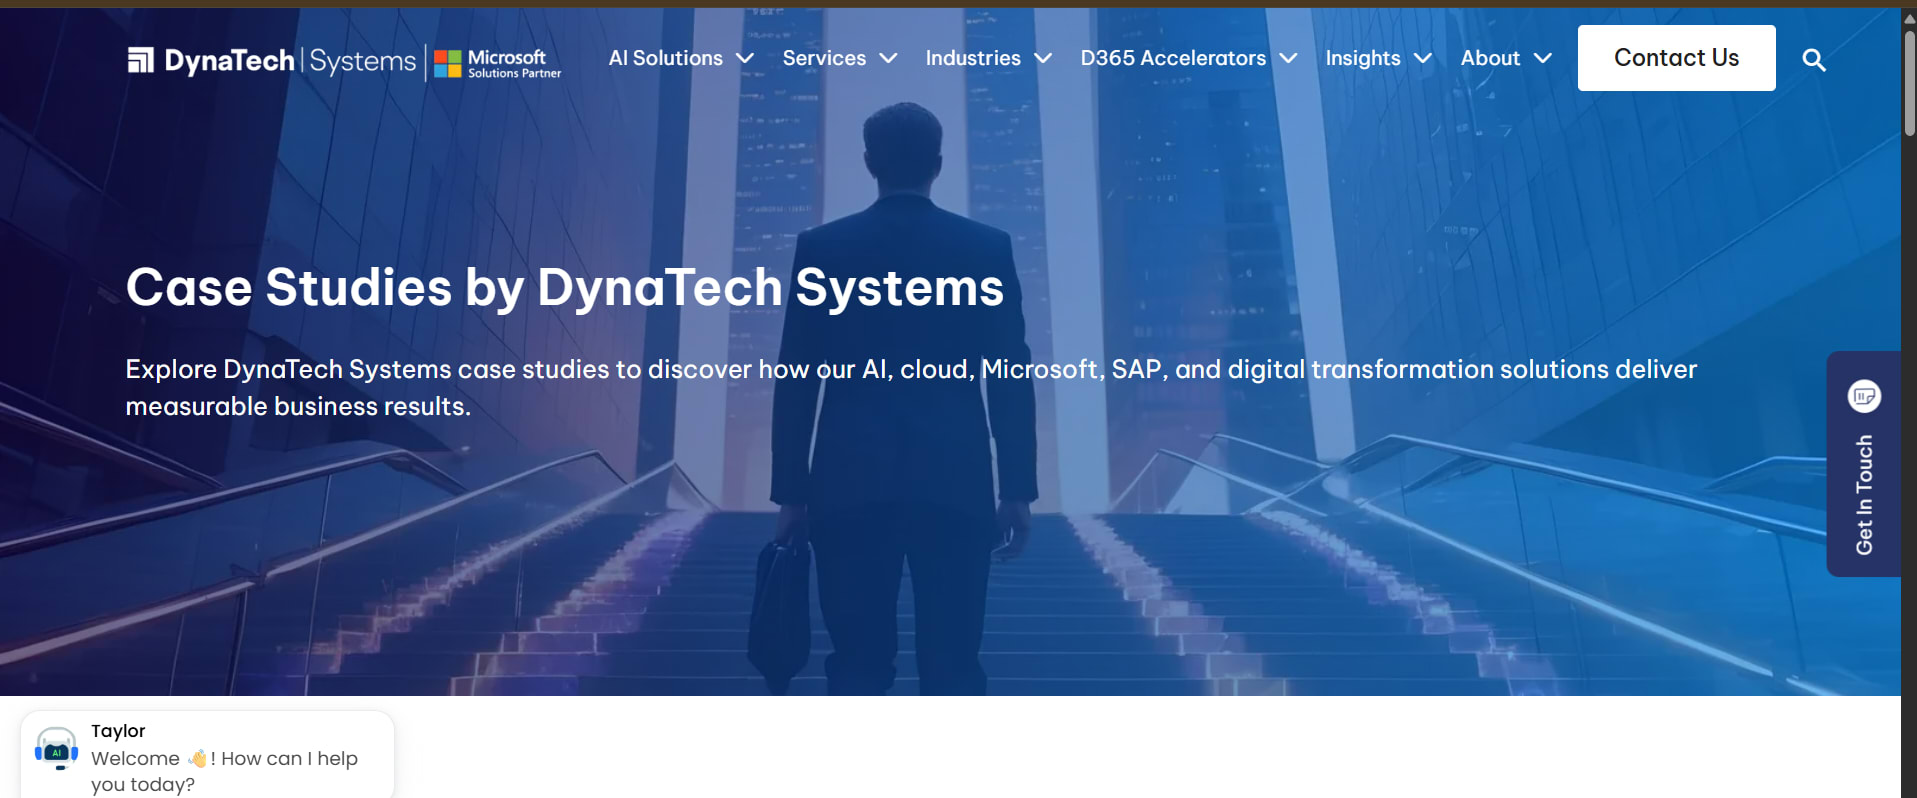
Task: Expand the About dropdown chevron
Action: click(x=1542, y=59)
